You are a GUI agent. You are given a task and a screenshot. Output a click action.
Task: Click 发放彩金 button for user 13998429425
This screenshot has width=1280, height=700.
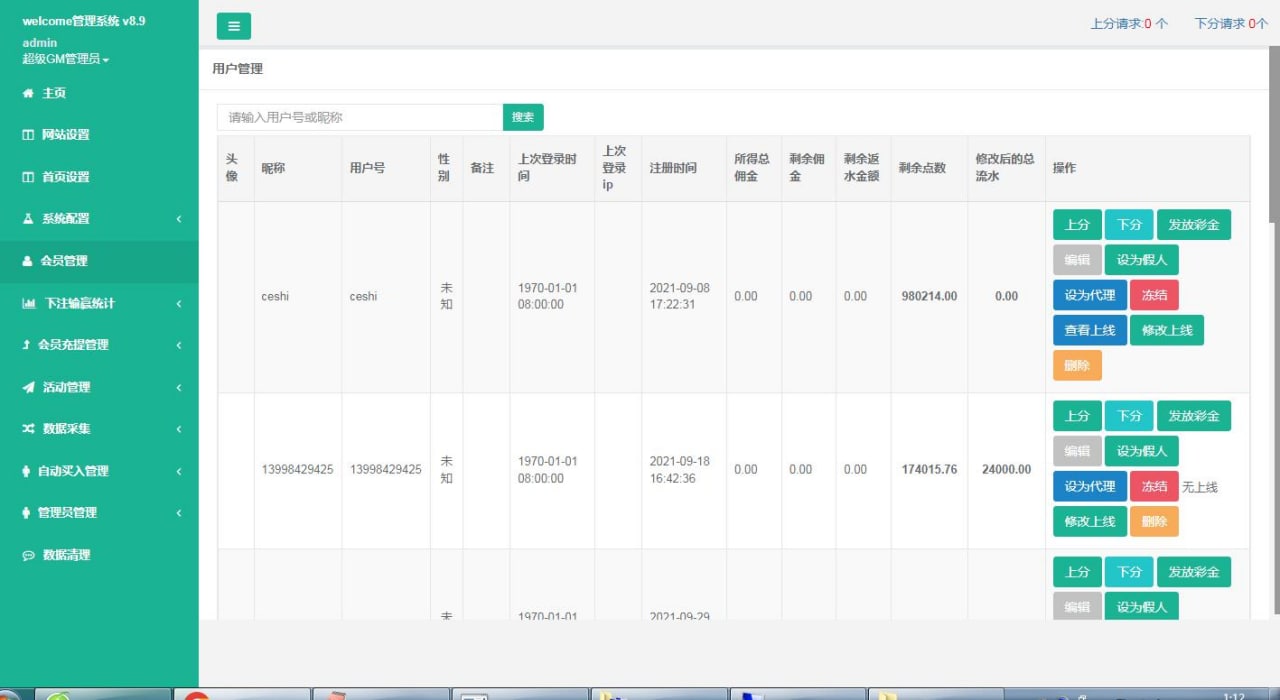coord(1193,416)
